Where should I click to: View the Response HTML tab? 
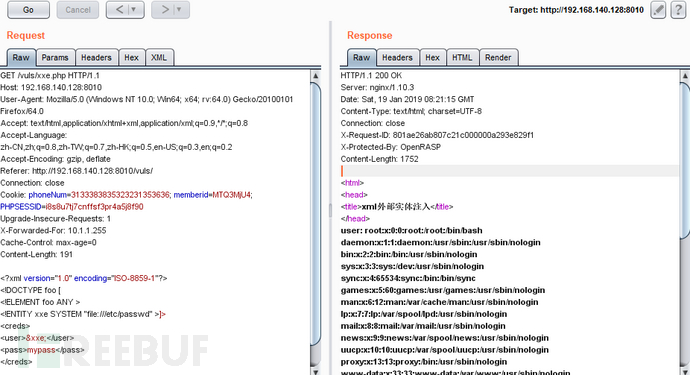(462, 58)
